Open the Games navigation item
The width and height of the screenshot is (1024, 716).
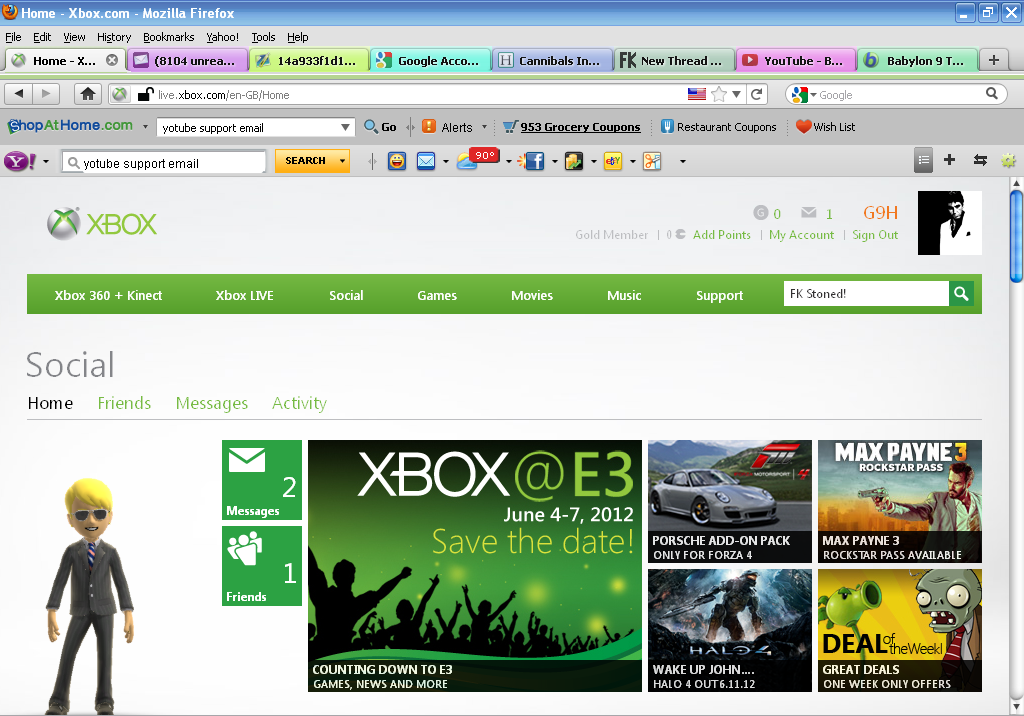coord(437,295)
